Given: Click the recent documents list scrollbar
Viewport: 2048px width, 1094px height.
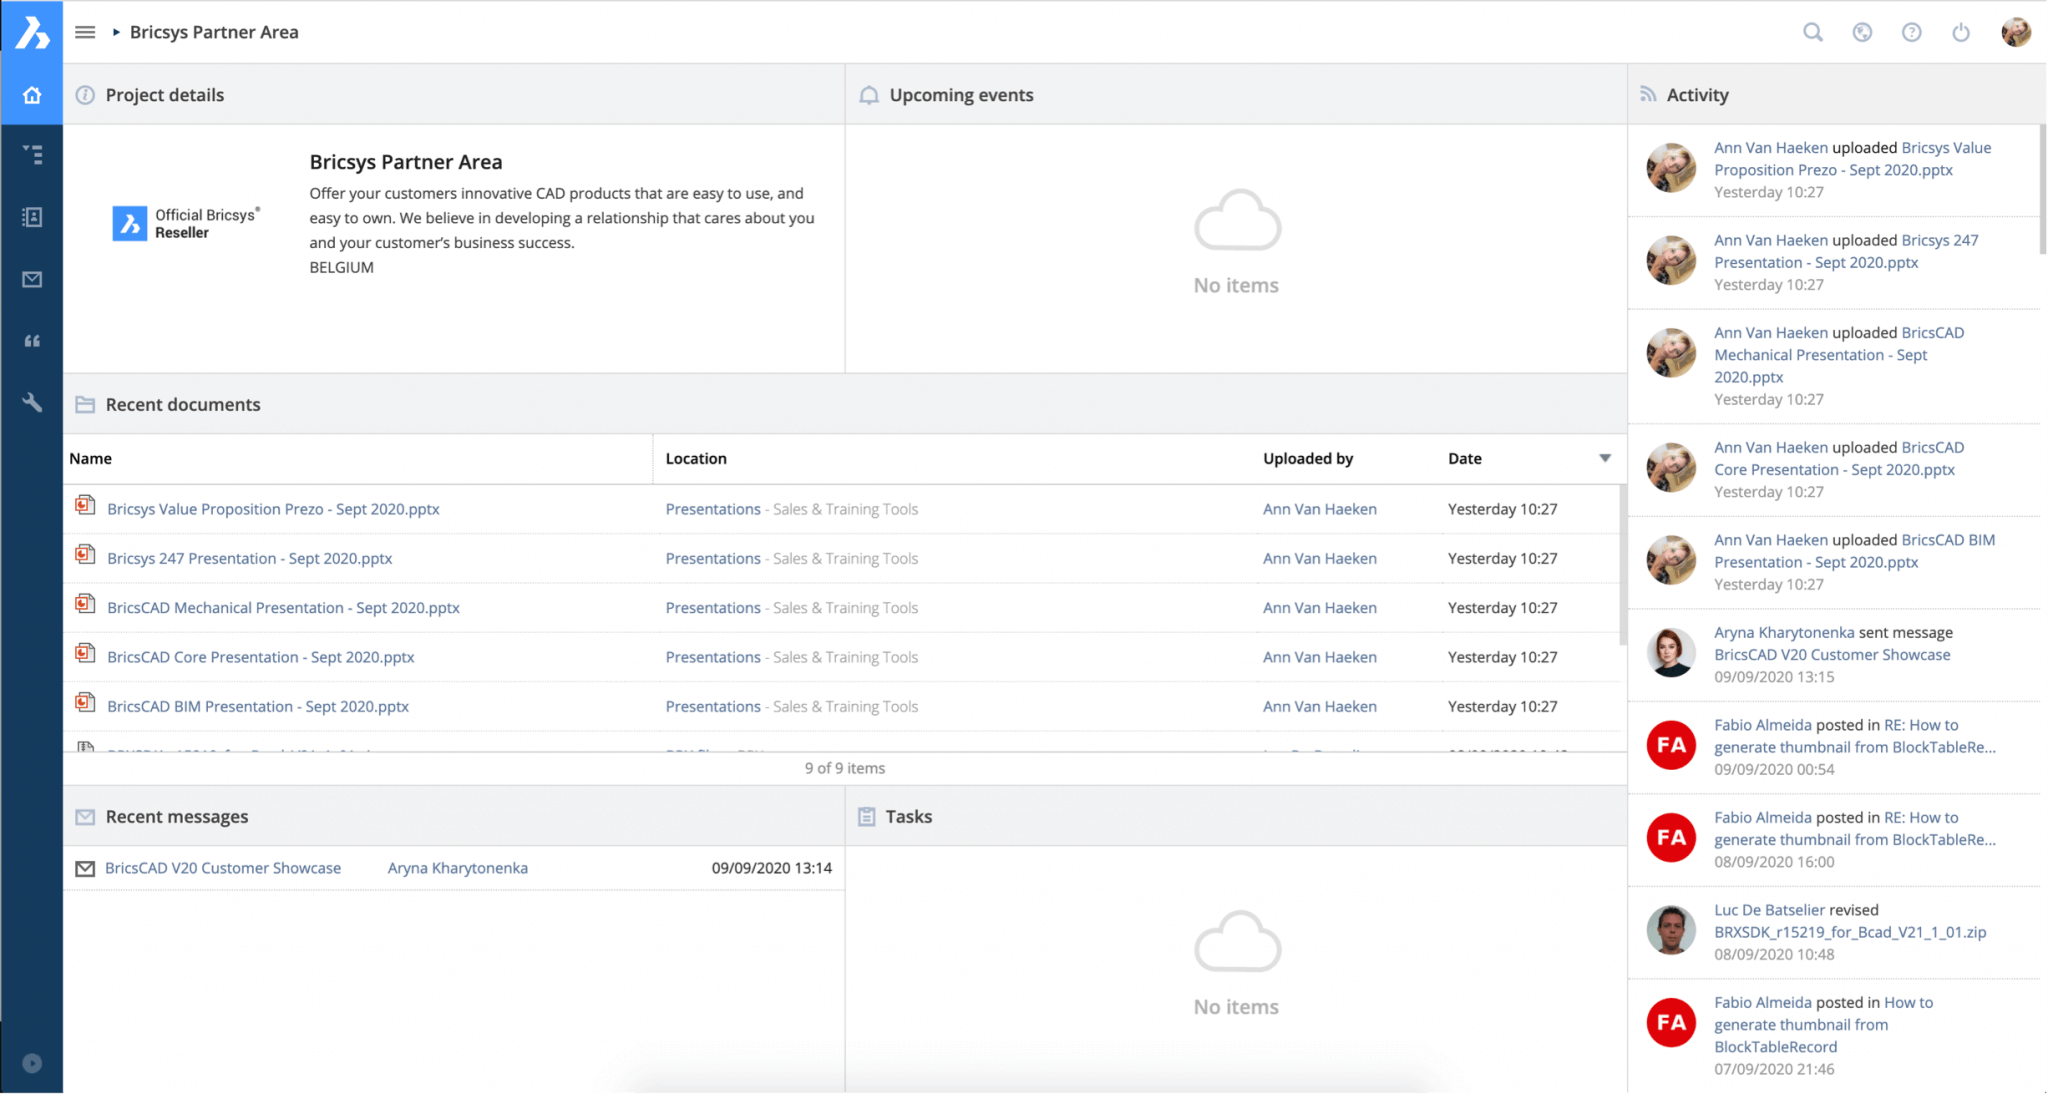Looking at the screenshot, I should click(1622, 565).
